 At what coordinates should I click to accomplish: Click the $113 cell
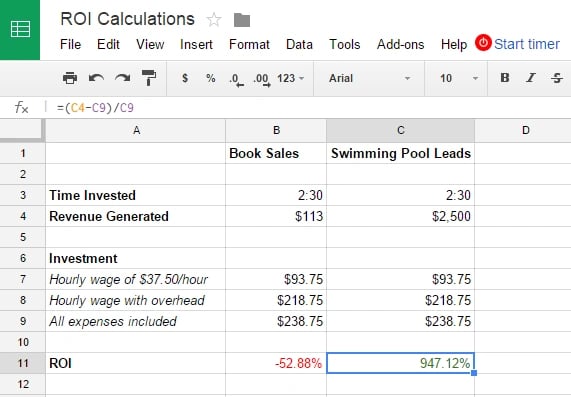tap(276, 216)
